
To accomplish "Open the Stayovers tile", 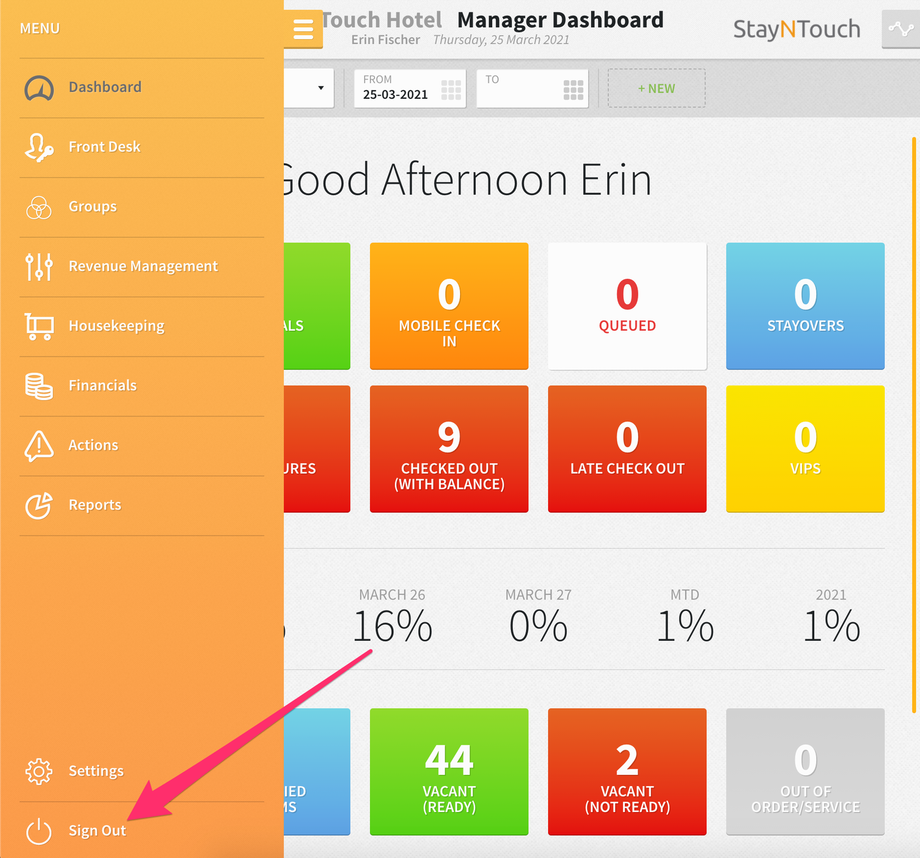I will 805,306.
